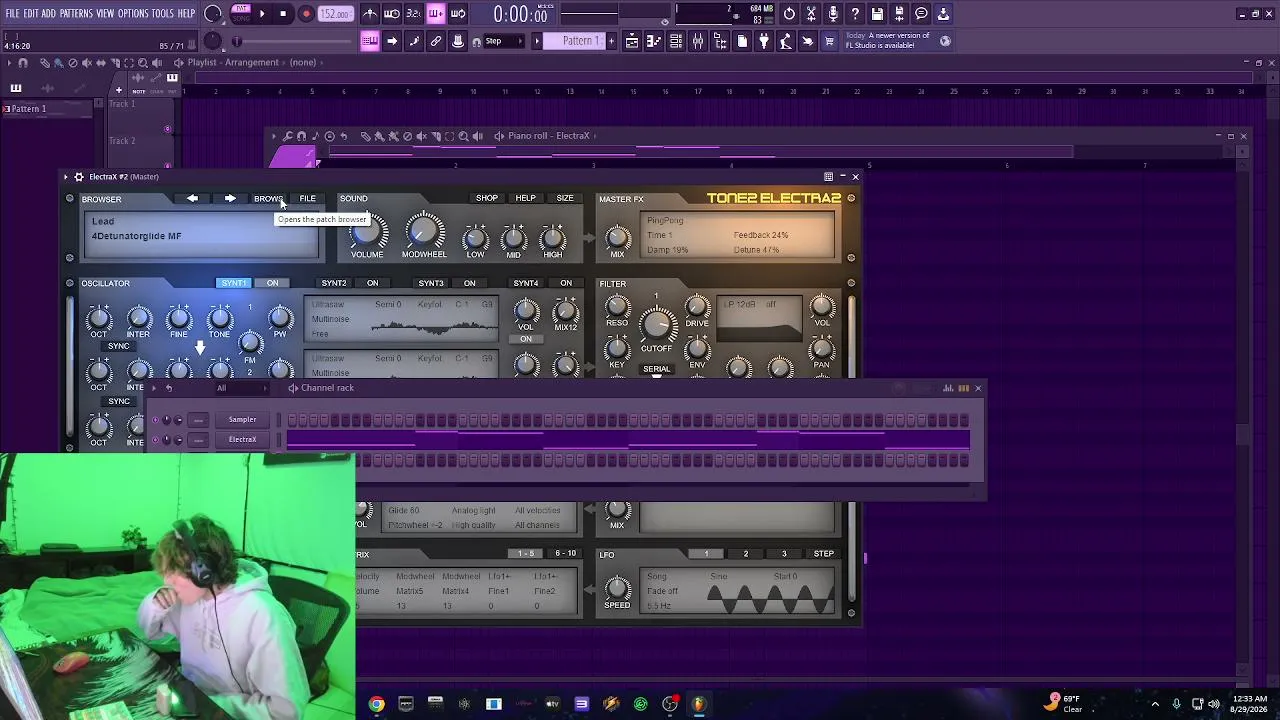
Task: Click the ElectraX SIZE button
Action: click(x=565, y=198)
